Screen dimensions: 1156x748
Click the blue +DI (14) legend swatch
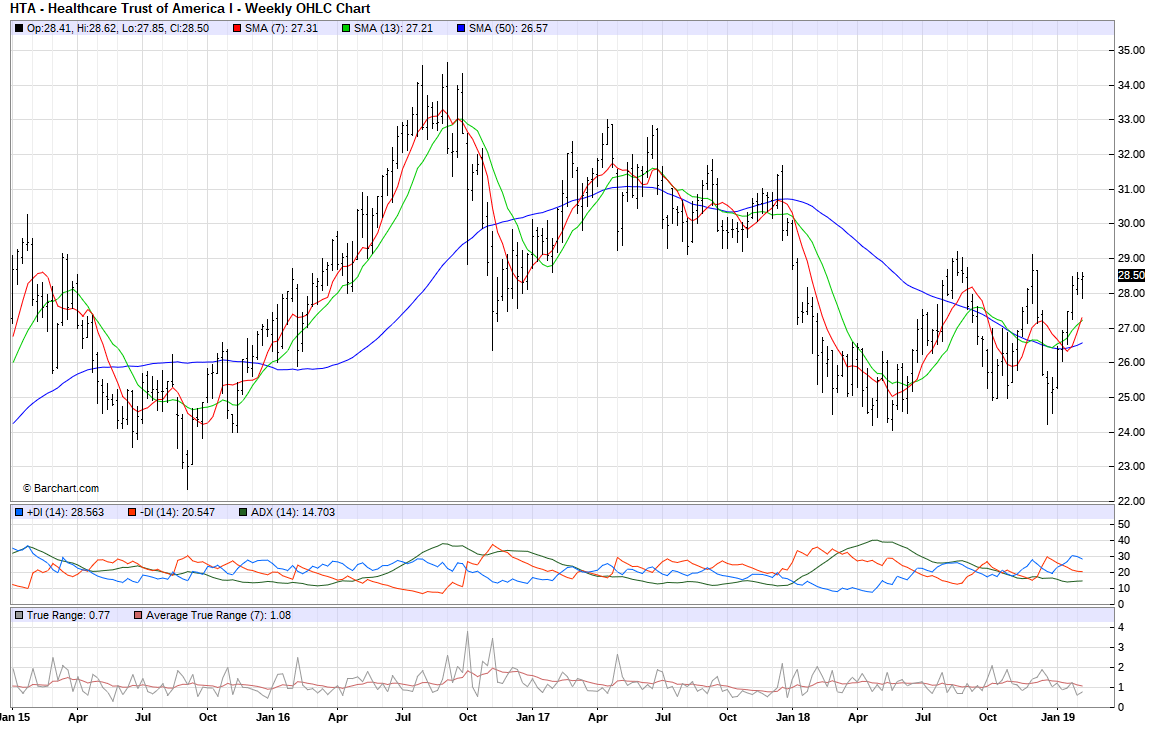(19, 512)
